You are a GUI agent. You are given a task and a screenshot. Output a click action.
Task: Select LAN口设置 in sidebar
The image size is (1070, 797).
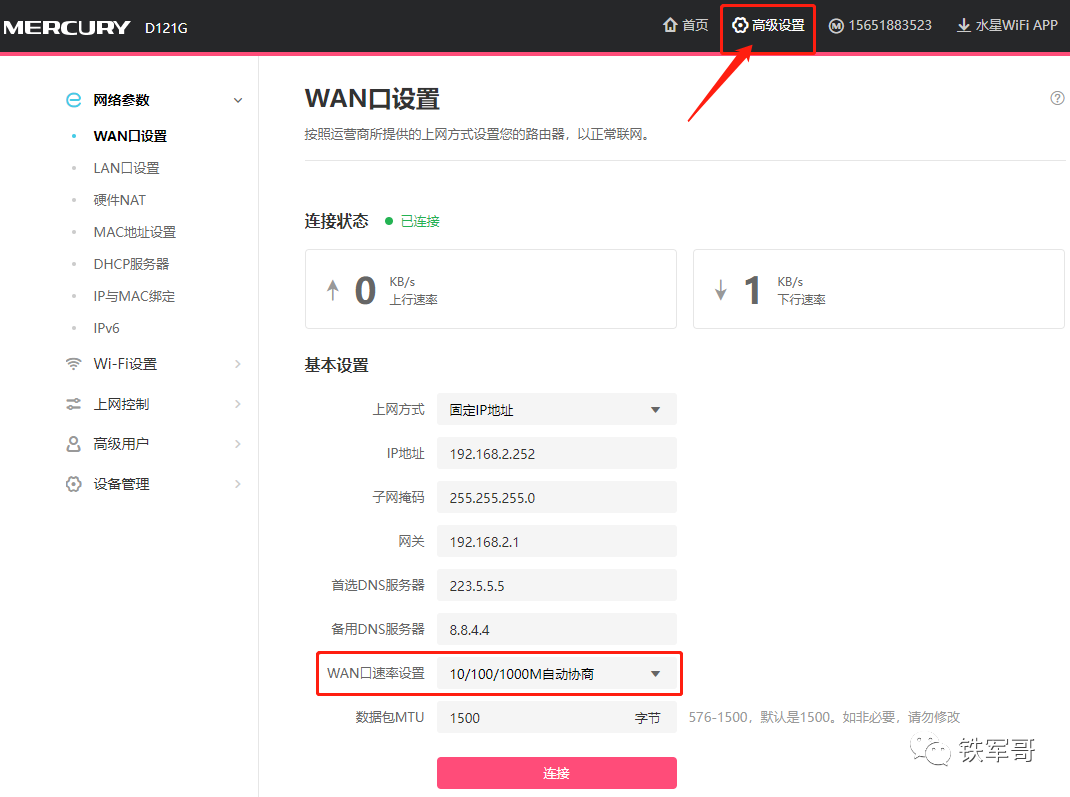click(x=126, y=168)
